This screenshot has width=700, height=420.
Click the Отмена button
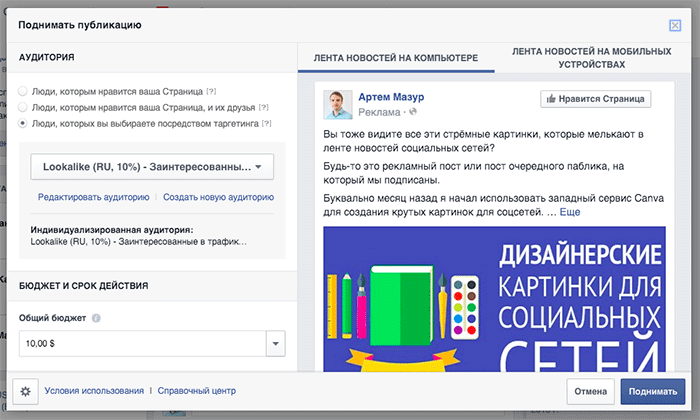(591, 391)
